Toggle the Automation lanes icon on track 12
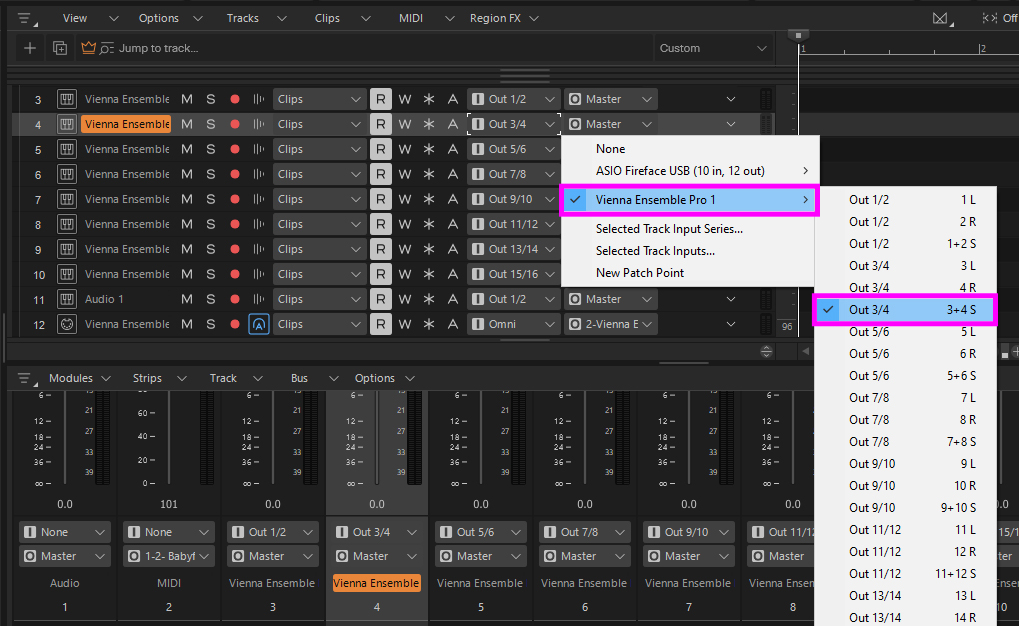The image size is (1019, 626). point(259,324)
